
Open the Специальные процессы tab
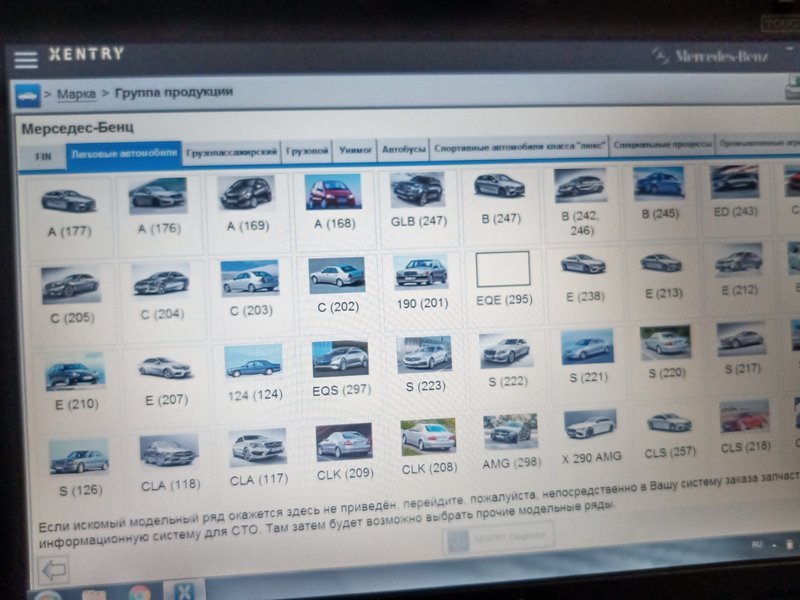[662, 145]
